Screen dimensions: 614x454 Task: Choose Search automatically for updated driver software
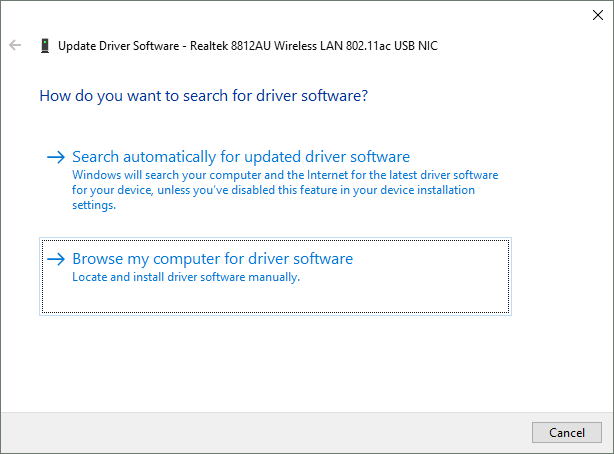click(x=241, y=157)
